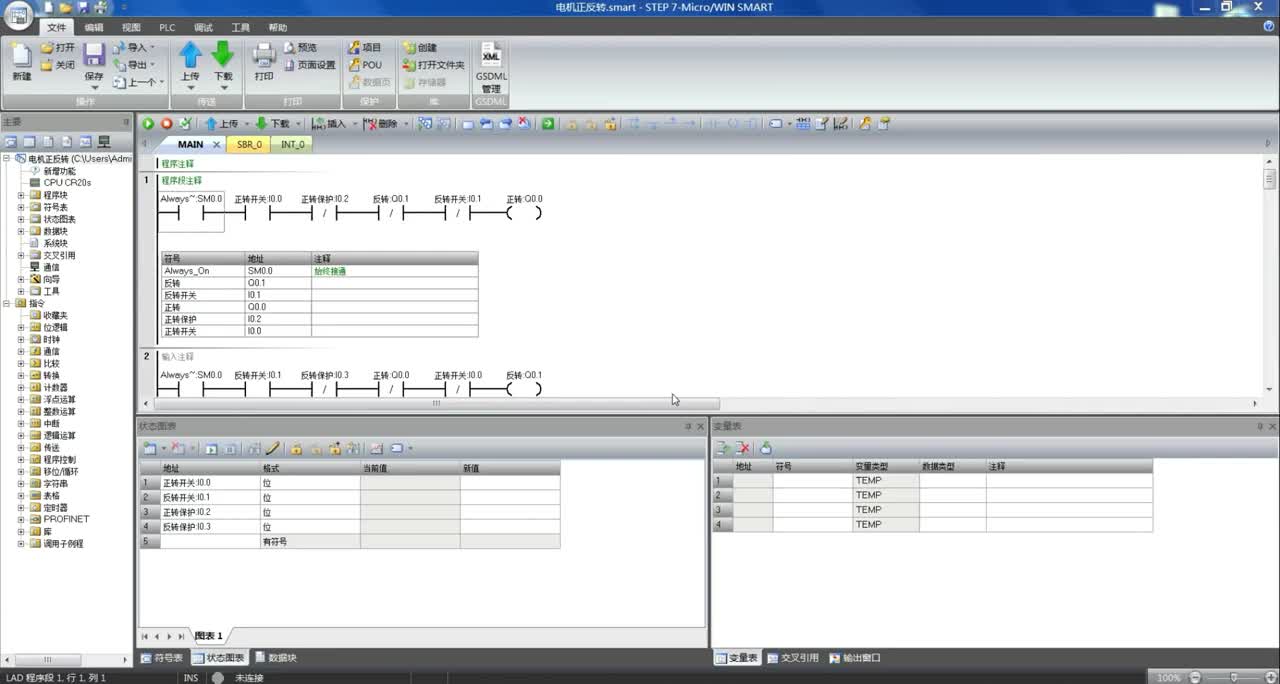Viewport: 1280px width, 684px height.
Task: Click the 保存 (Save) floppy disk icon
Action: click(94, 54)
